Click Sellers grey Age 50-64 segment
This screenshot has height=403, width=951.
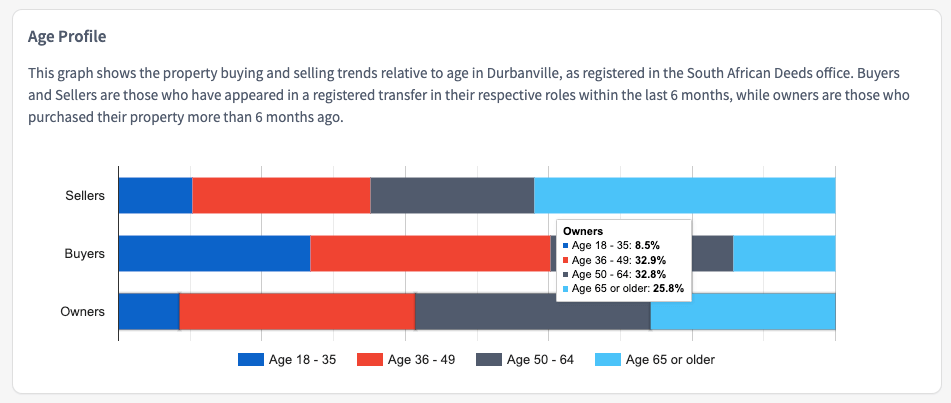(452, 195)
